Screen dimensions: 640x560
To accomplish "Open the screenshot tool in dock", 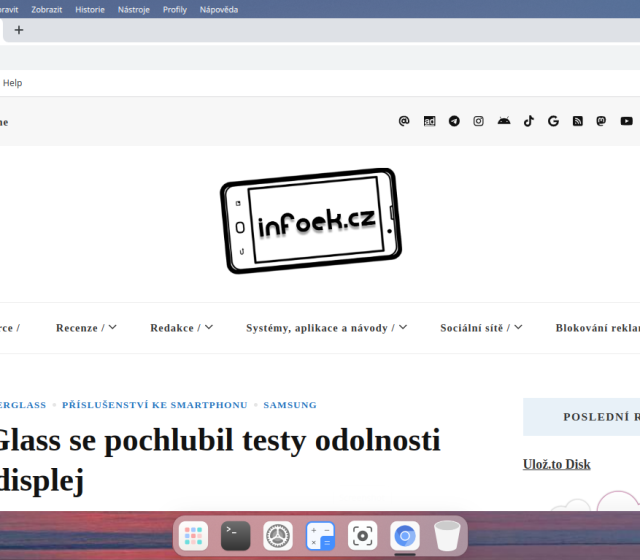I will point(362,536).
